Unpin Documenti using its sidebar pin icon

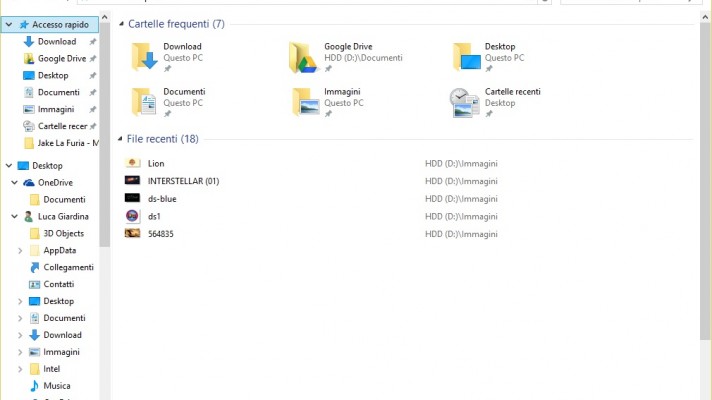pyautogui.click(x=93, y=92)
